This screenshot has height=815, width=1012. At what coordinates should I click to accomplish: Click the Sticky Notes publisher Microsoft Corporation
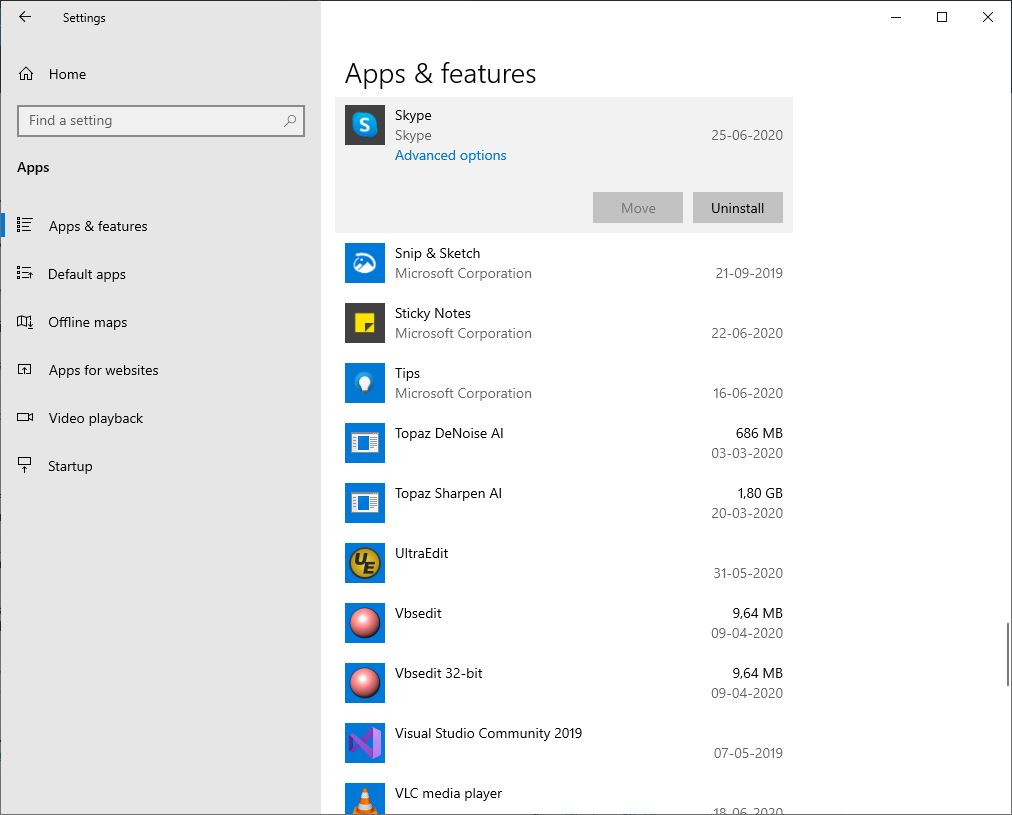463,333
